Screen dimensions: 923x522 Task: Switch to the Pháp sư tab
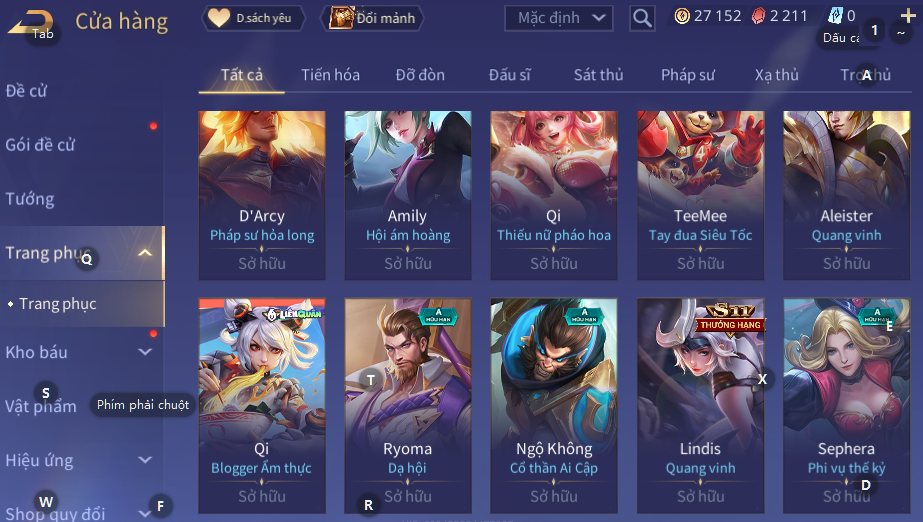pos(688,75)
